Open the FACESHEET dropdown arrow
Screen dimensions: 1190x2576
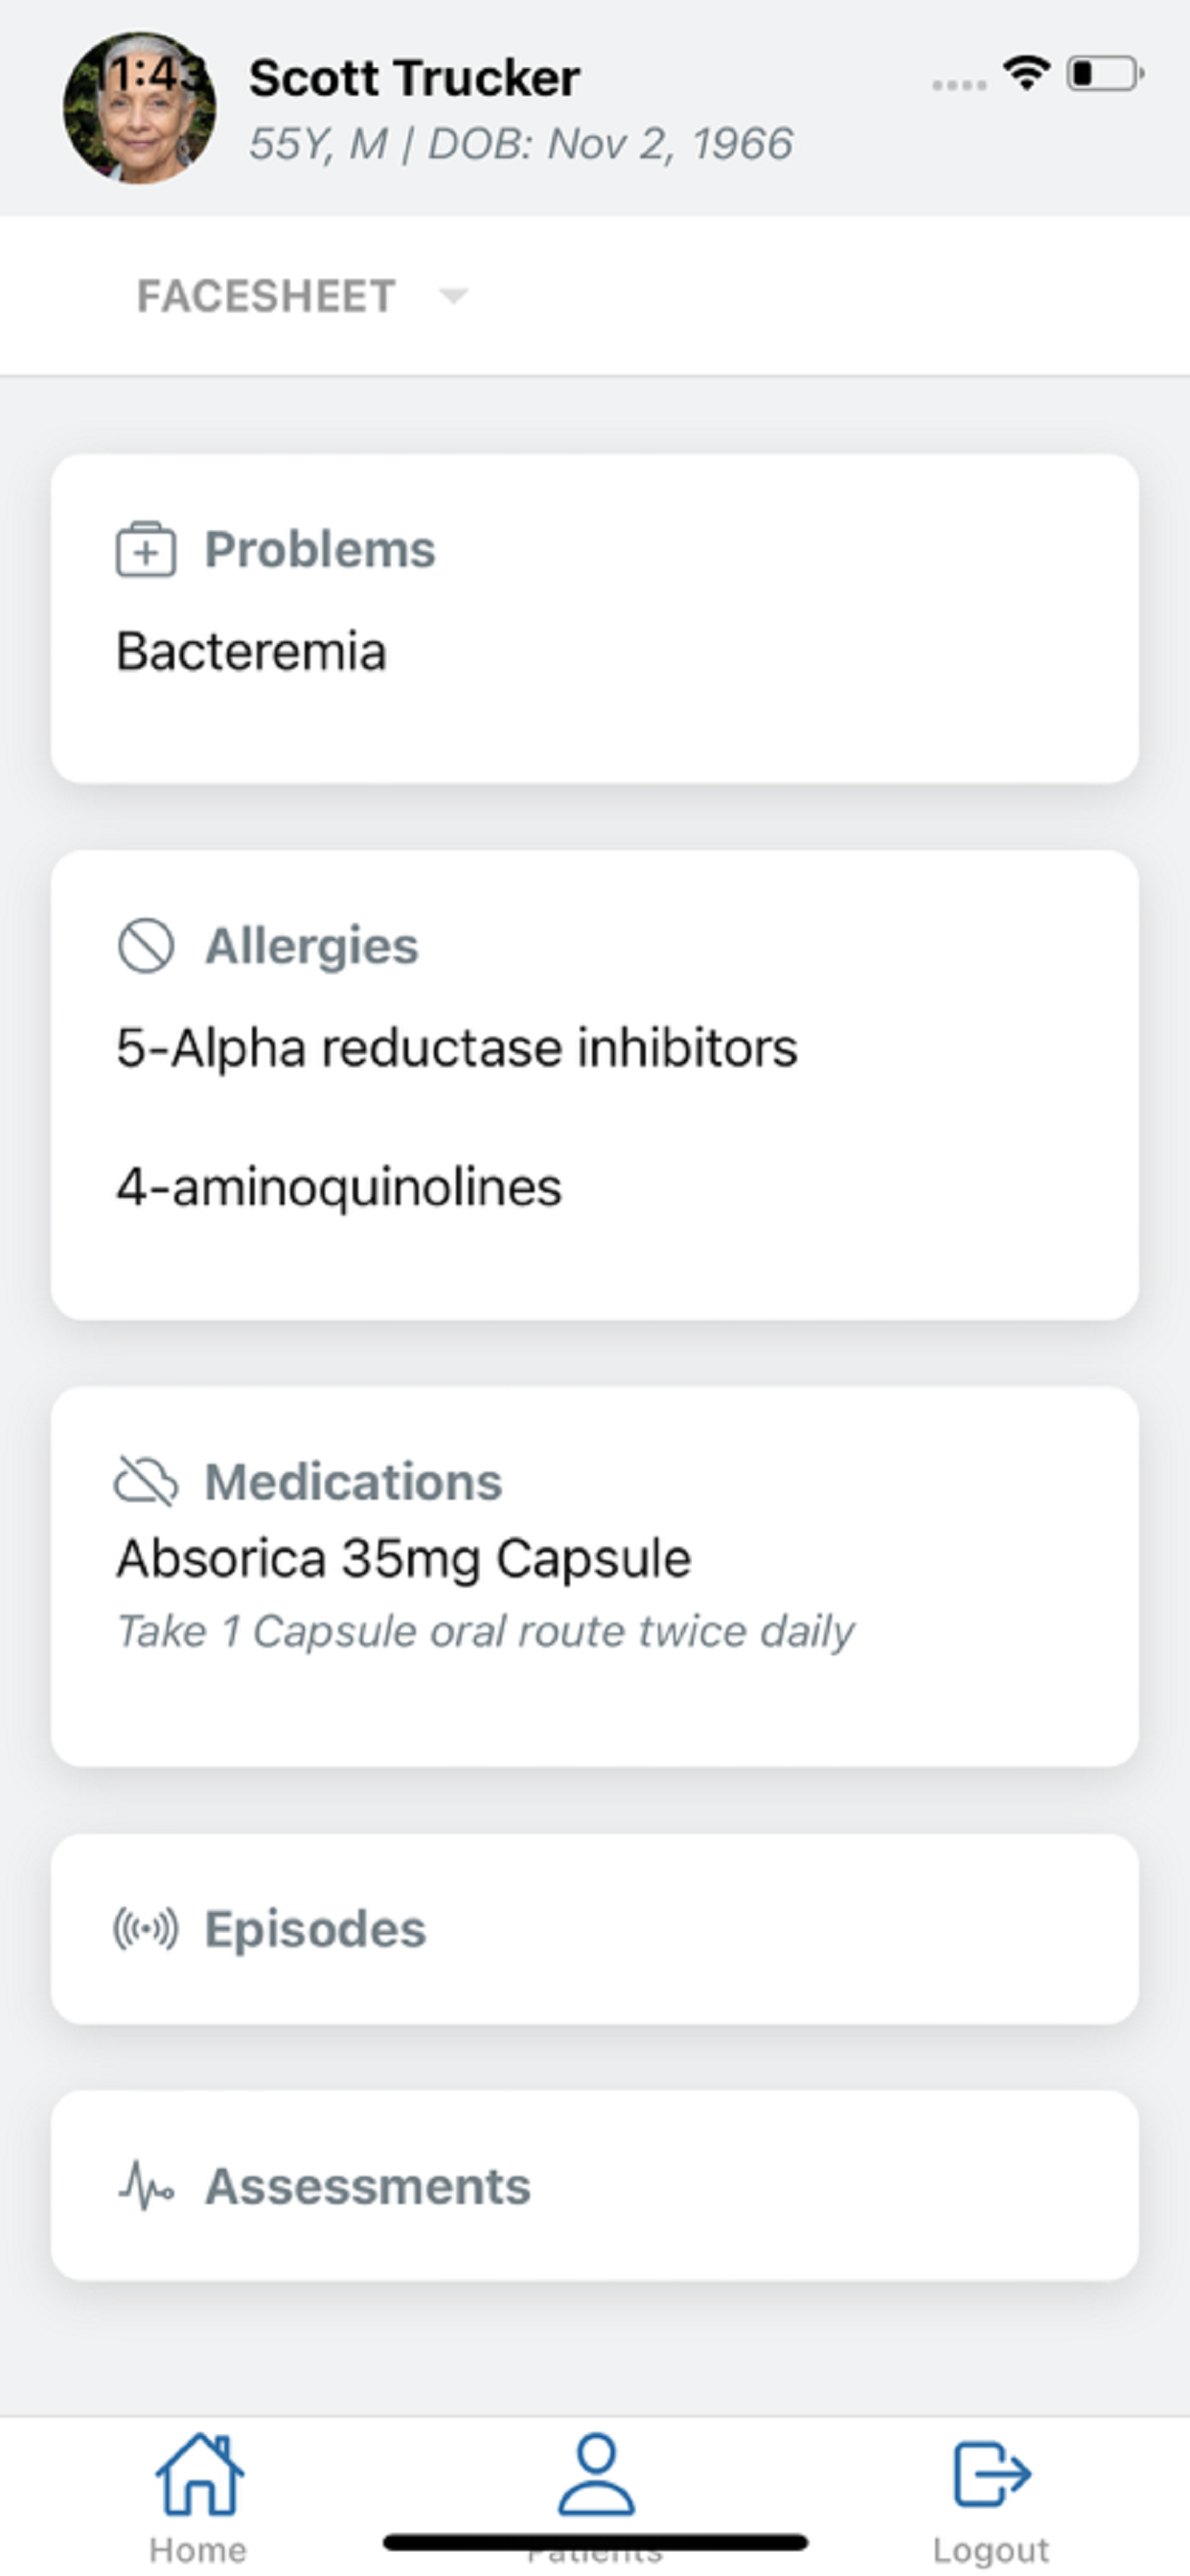[x=453, y=296]
